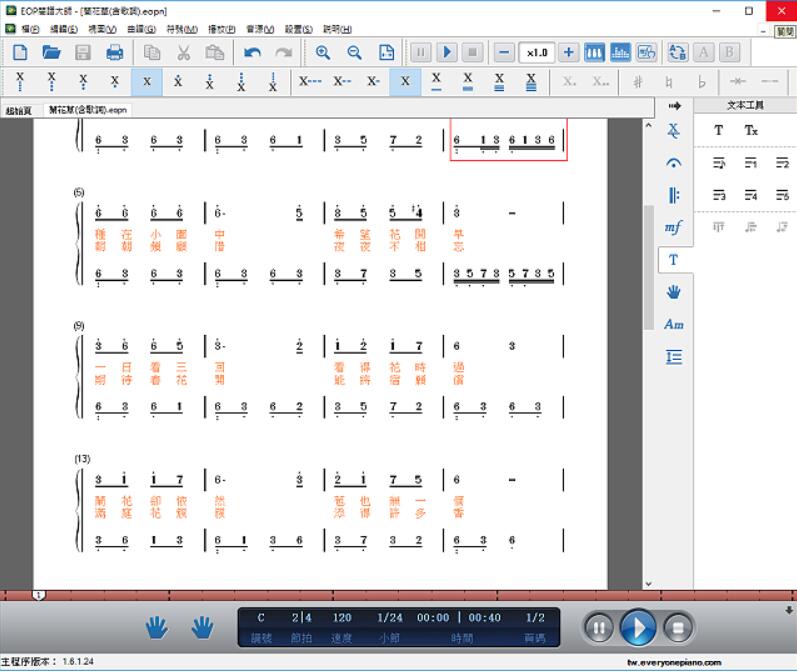Click the plain T text option
797x672 pixels.
coord(718,131)
